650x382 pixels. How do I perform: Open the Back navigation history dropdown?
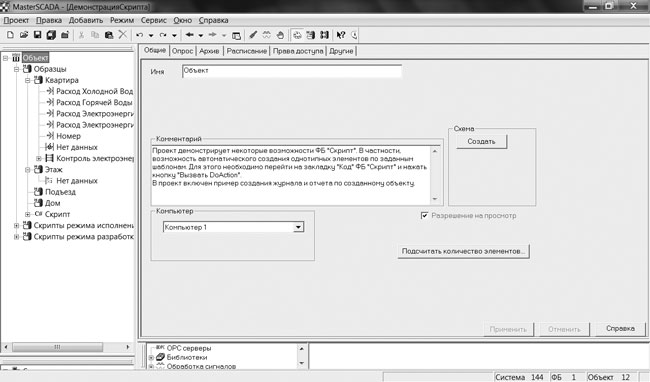coord(201,36)
